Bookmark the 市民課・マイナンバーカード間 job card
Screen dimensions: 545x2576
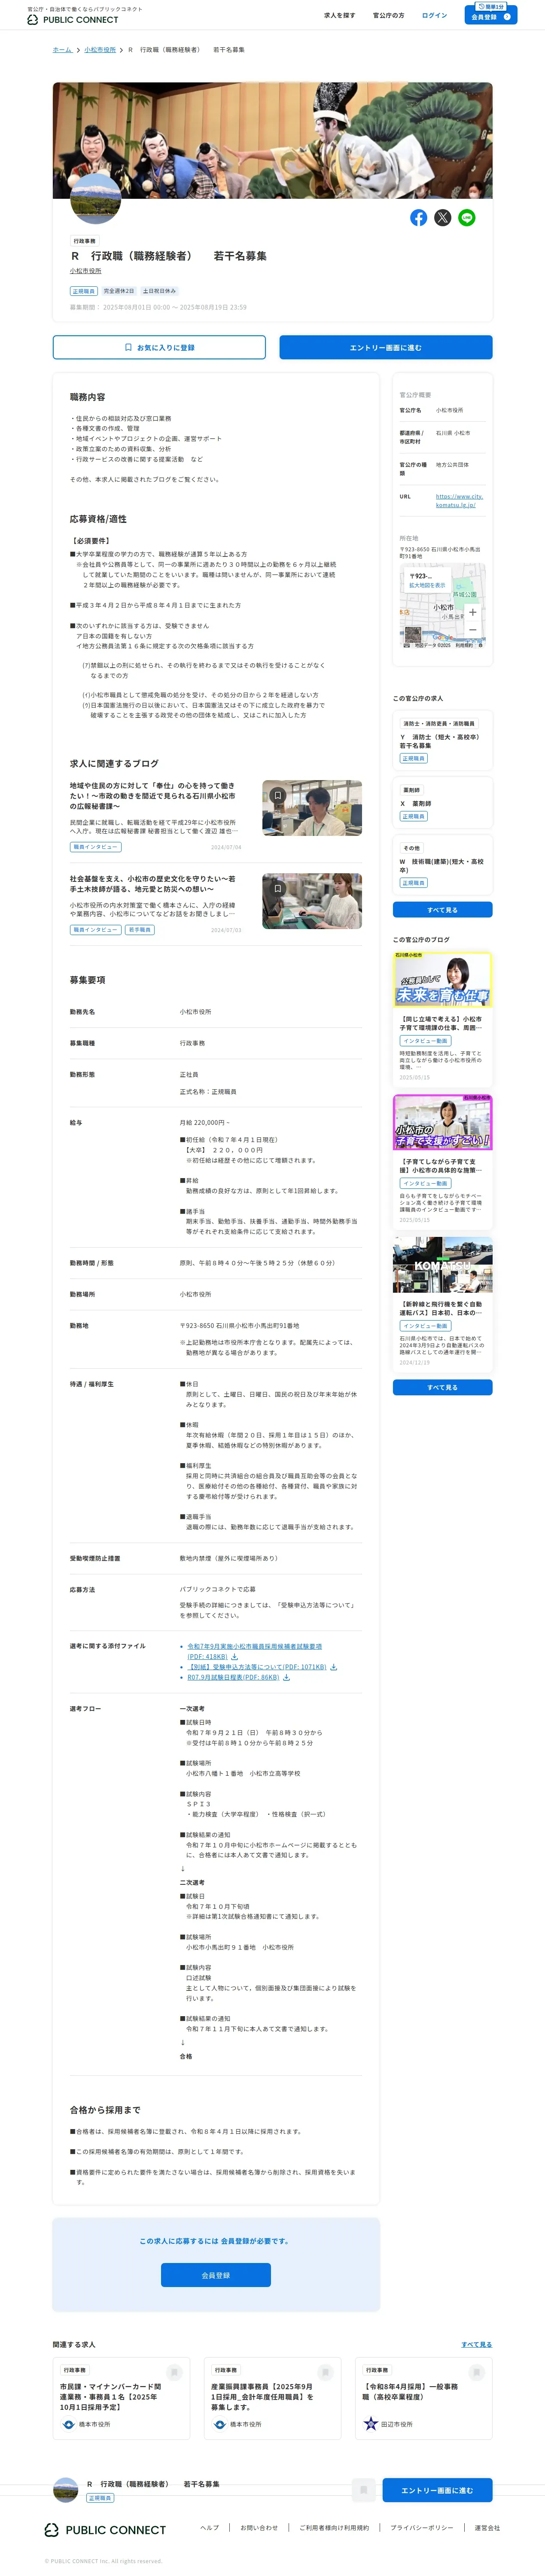174,2372
